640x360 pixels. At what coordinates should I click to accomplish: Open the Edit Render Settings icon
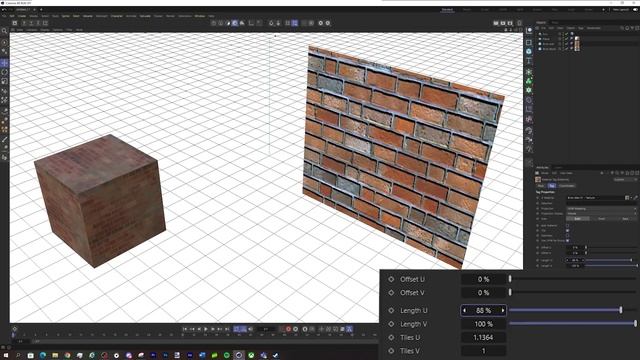(510, 23)
